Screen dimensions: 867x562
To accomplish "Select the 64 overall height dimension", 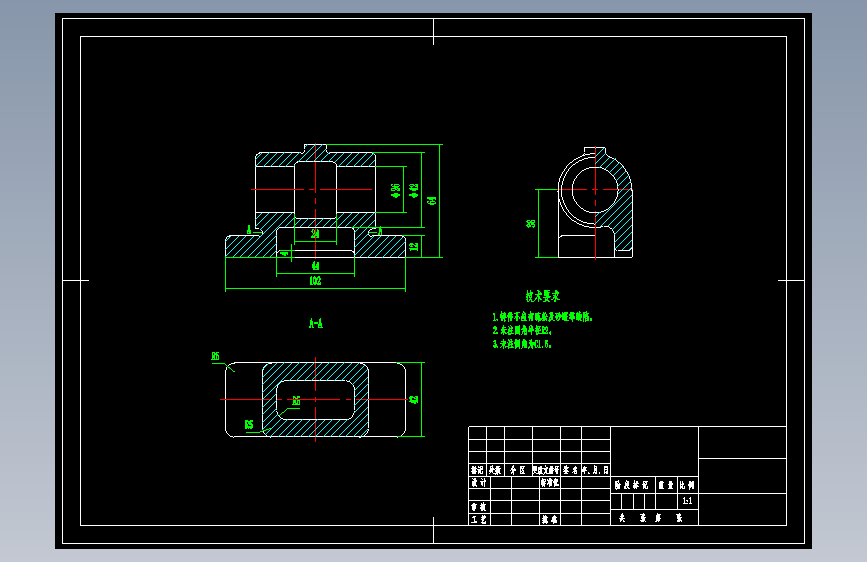I will [x=432, y=200].
